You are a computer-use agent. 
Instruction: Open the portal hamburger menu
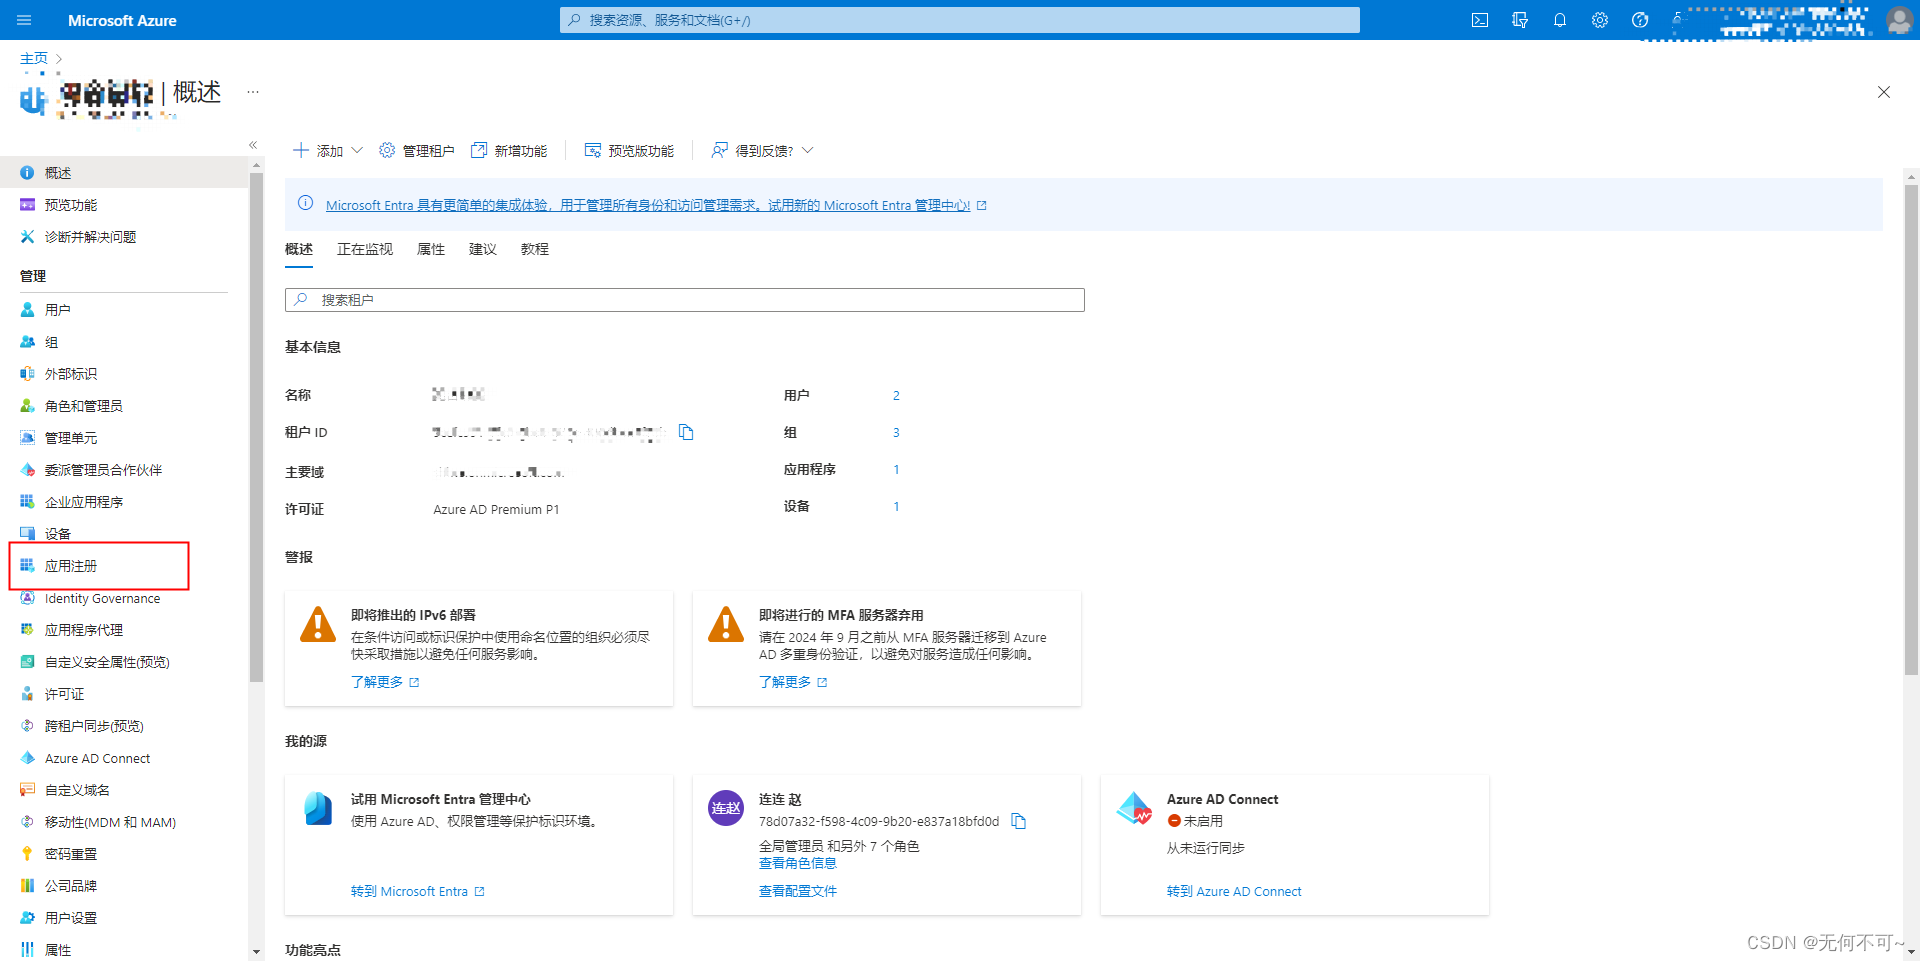(x=24, y=20)
